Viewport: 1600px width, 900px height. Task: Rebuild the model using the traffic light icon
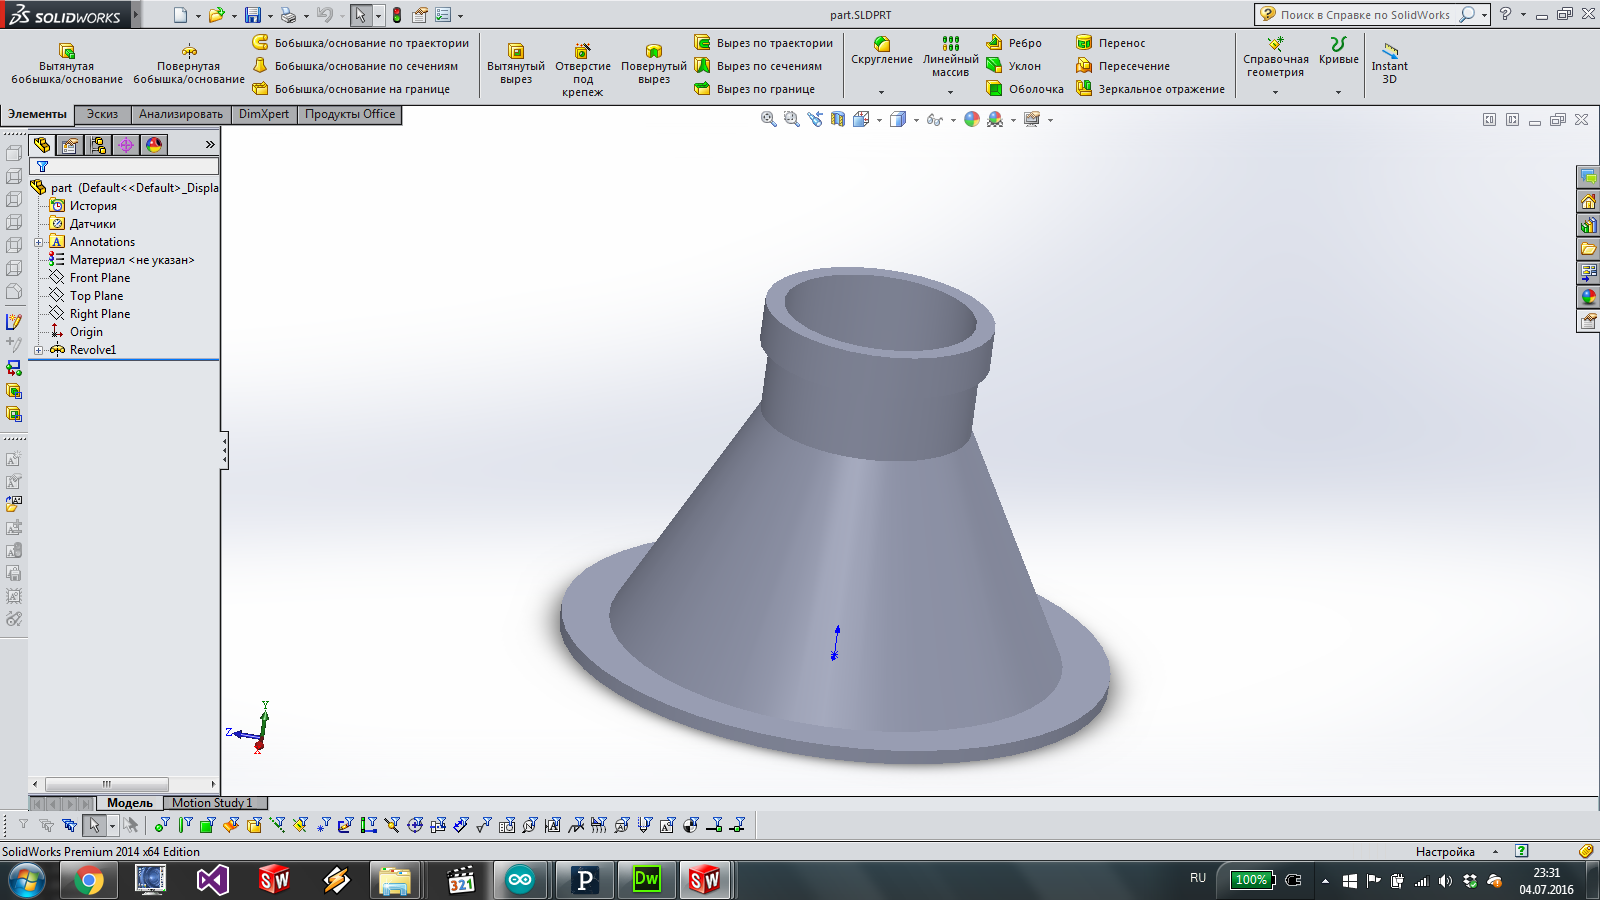tap(397, 15)
